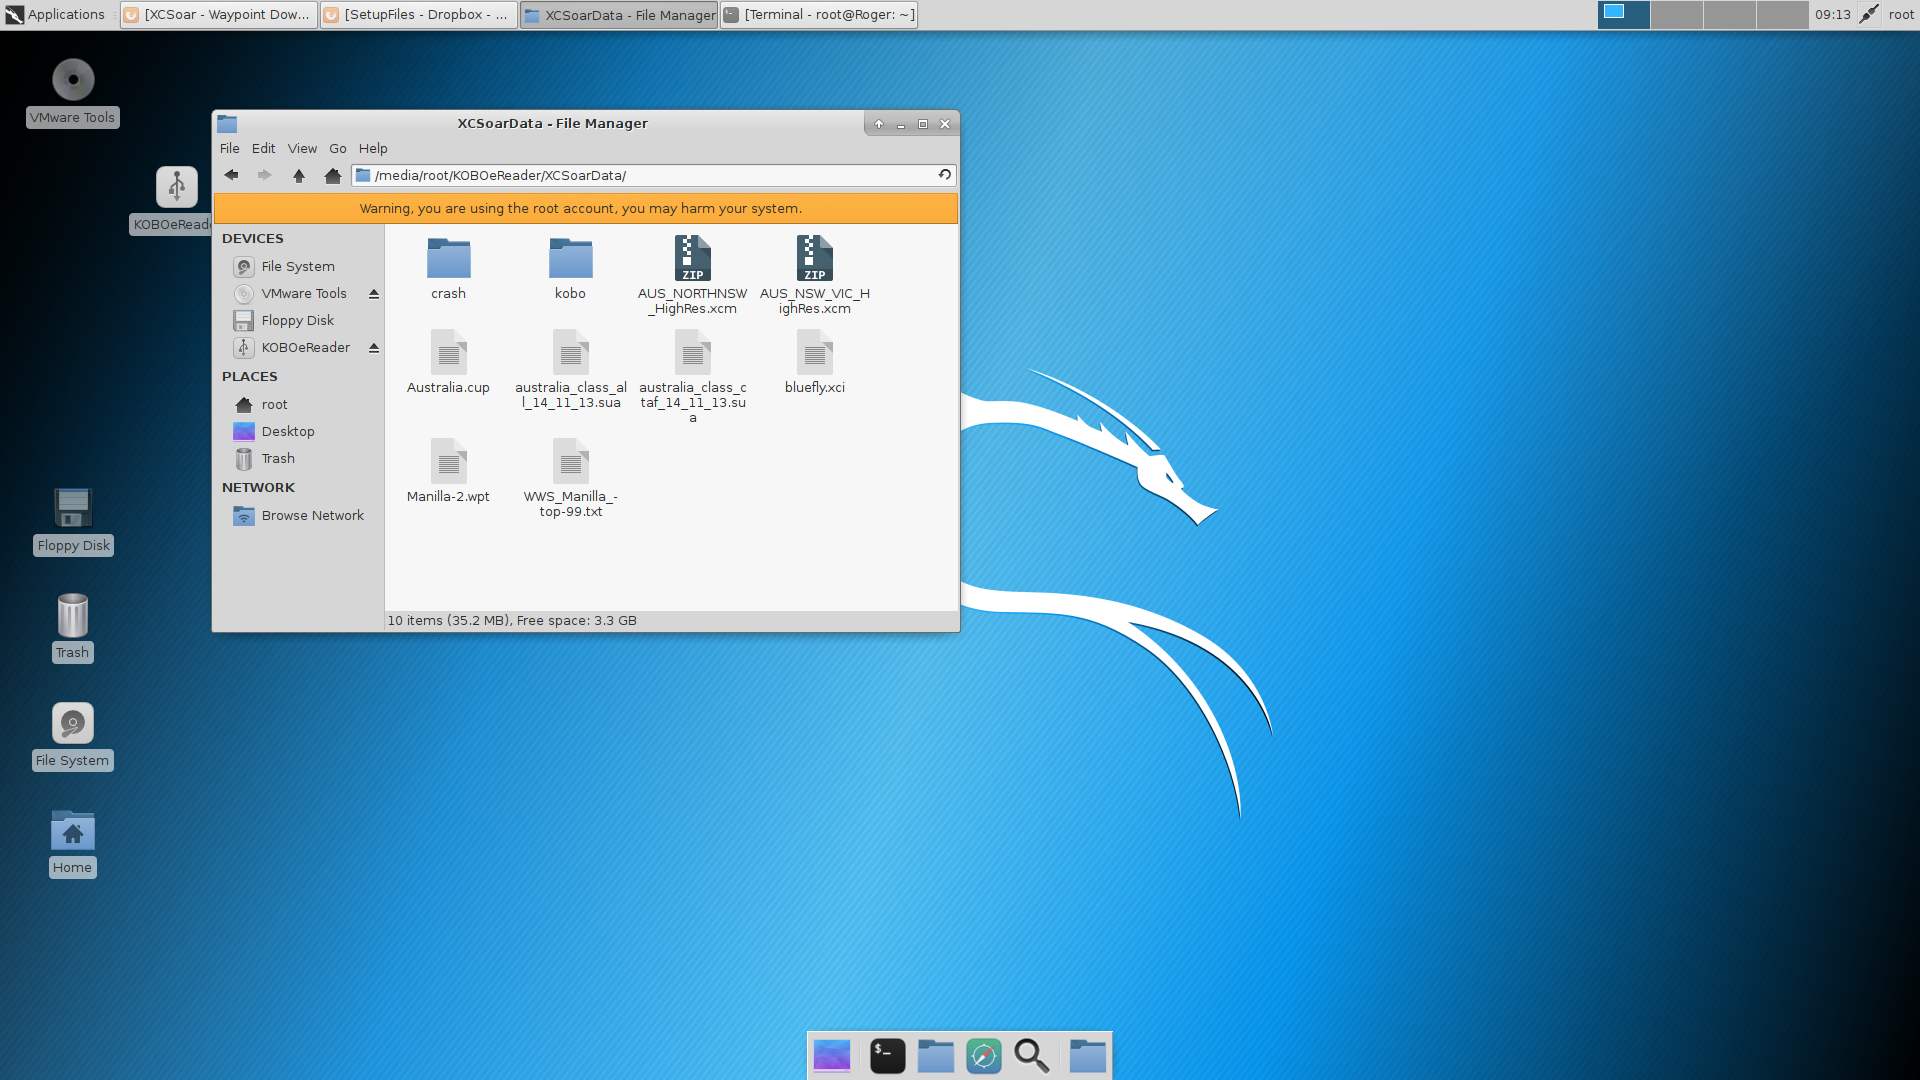1920x1080 pixels.
Task: Click the Back navigation arrow
Action: coord(231,175)
